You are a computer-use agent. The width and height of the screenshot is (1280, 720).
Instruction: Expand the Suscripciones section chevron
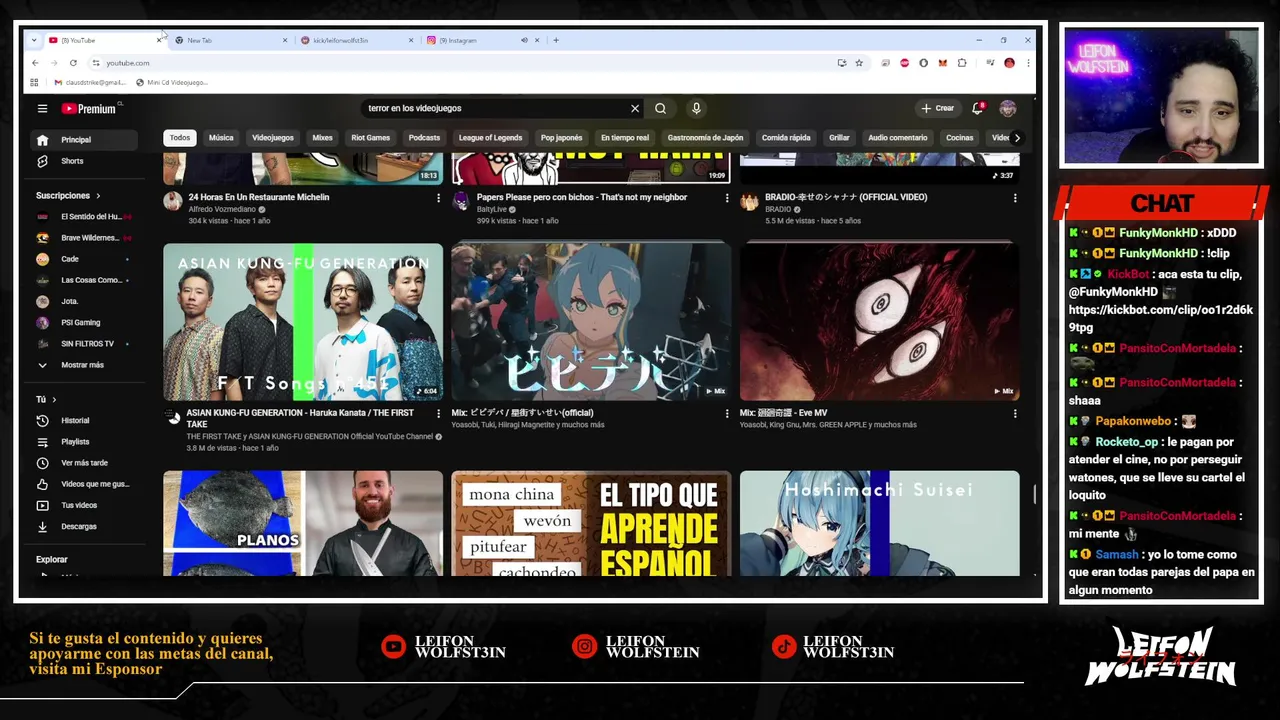(98, 196)
